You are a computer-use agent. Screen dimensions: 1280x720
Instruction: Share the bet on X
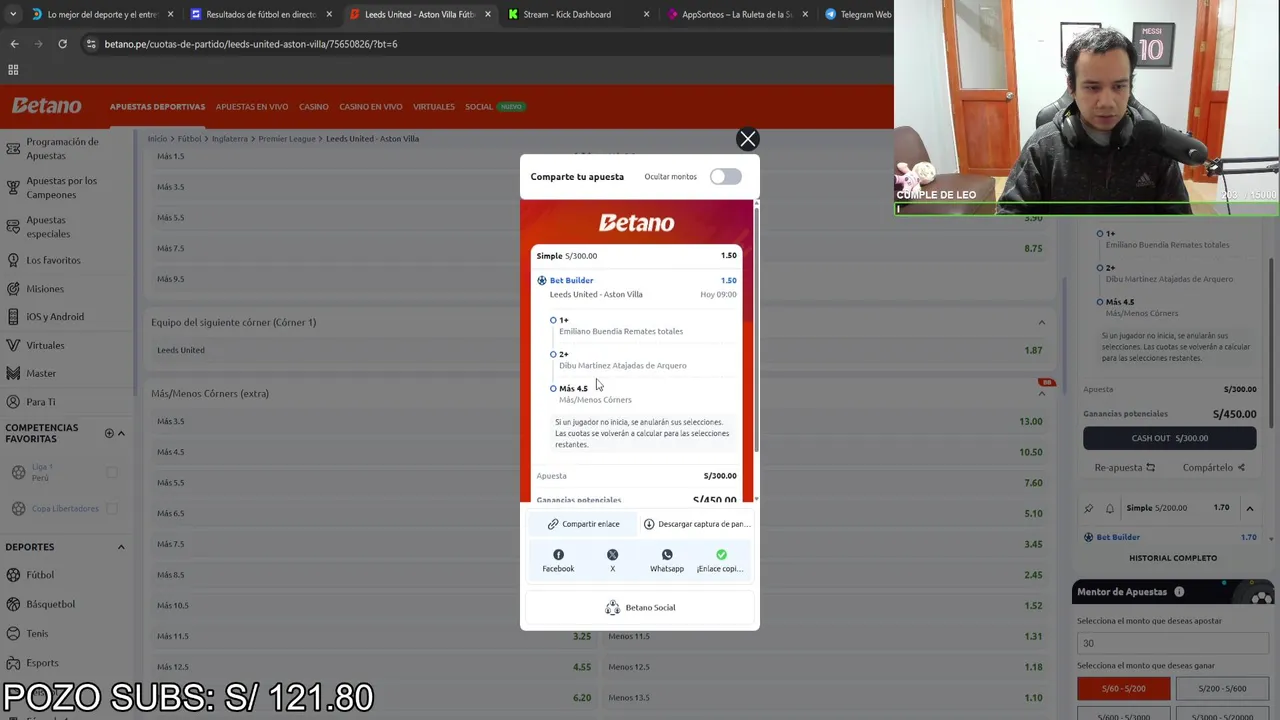point(612,561)
